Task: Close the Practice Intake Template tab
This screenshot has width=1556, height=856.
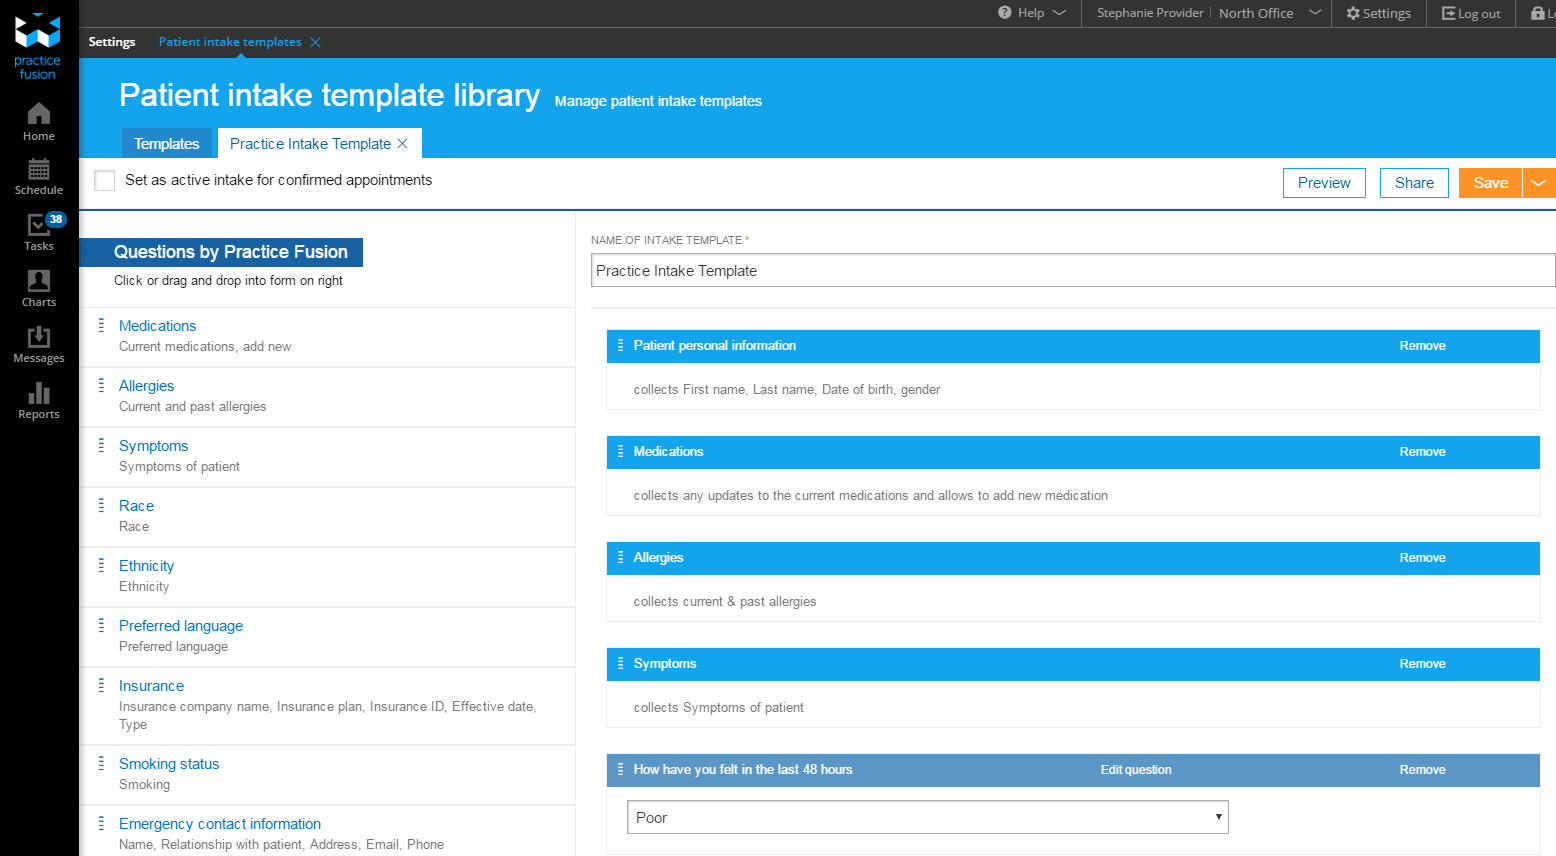Action: point(403,144)
